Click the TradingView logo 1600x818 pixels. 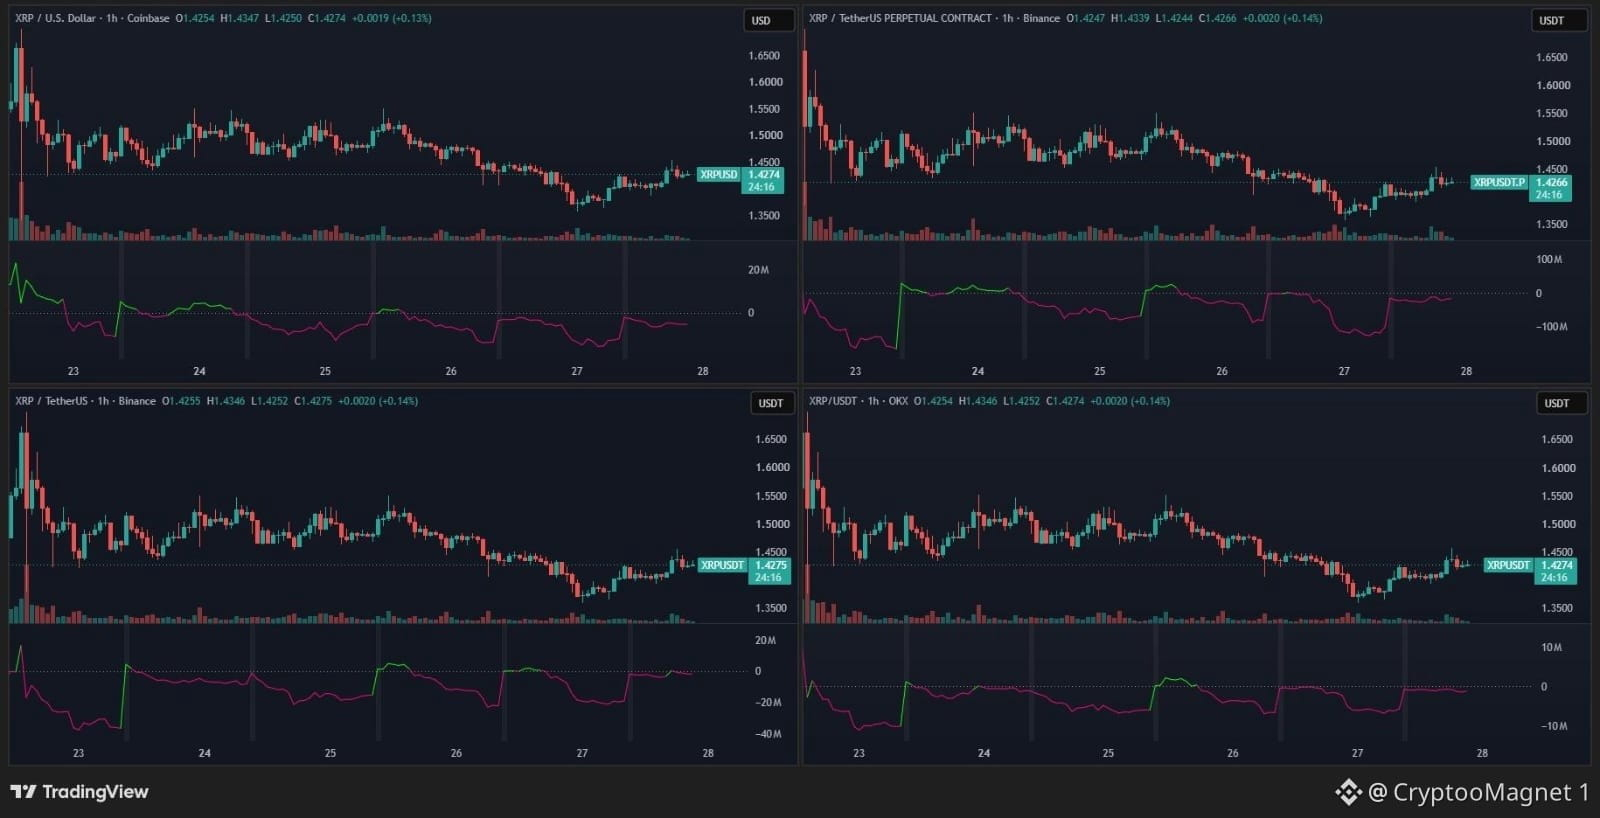pyautogui.click(x=79, y=792)
